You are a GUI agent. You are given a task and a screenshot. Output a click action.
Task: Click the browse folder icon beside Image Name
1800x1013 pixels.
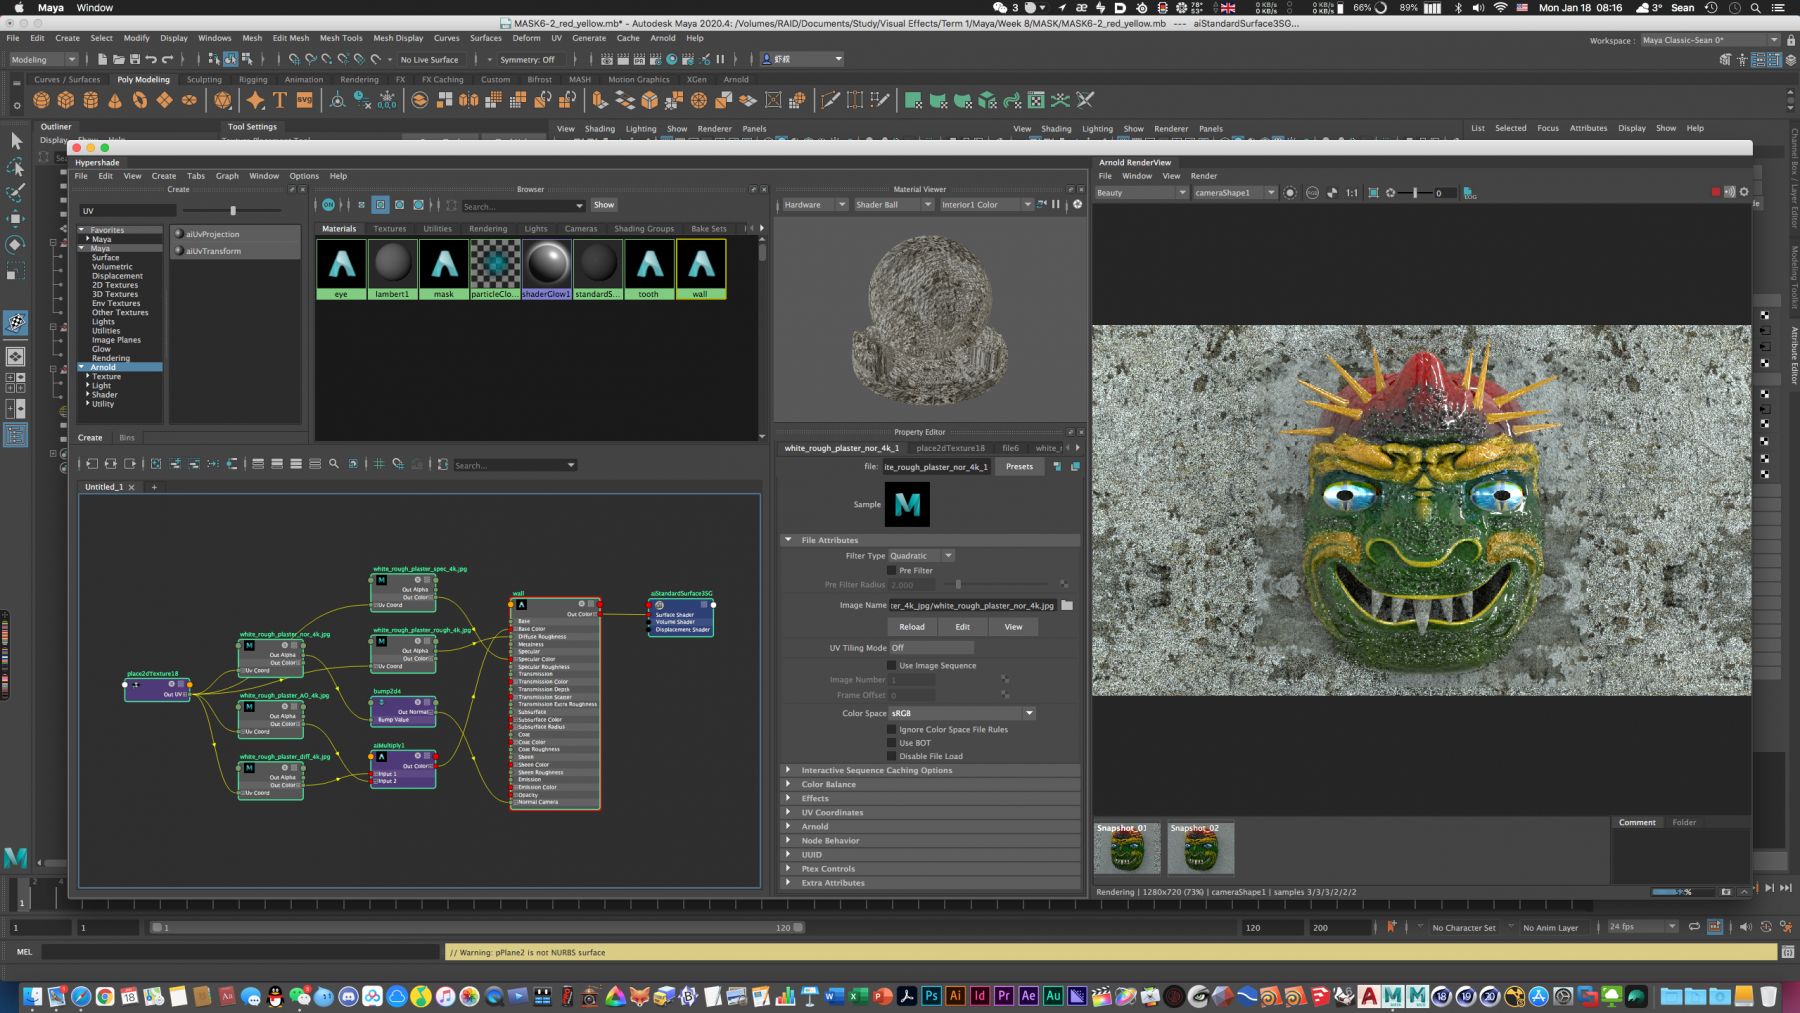[x=1067, y=605]
